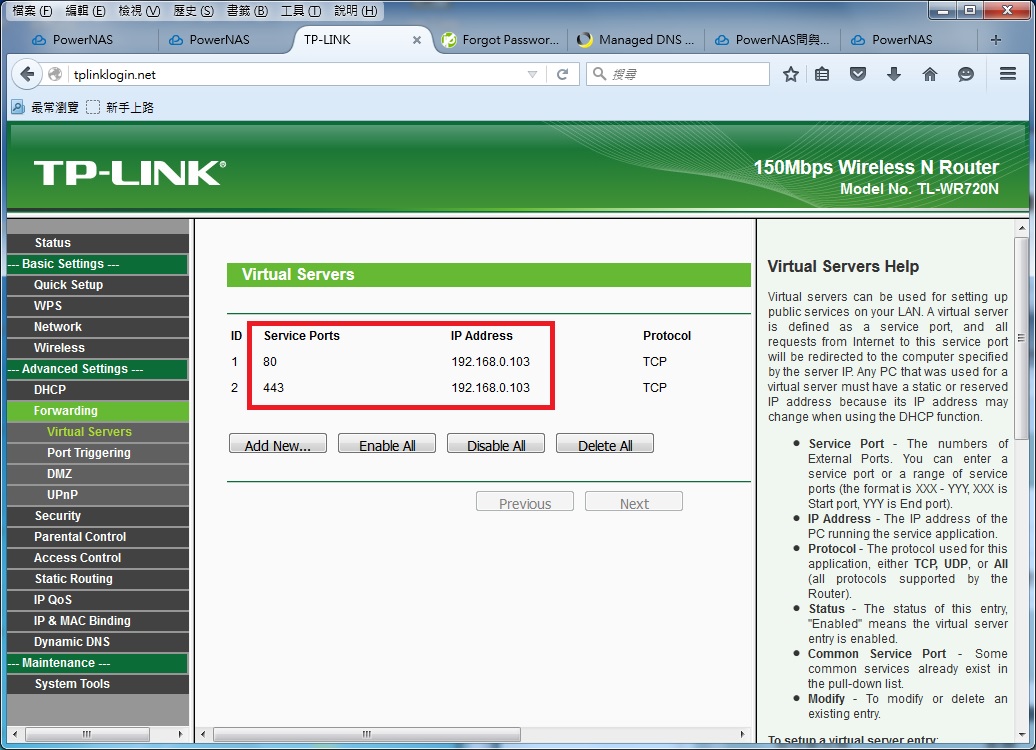The image size is (1036, 750).
Task: Open Dynamic DNS in the sidebar
Action: [98, 642]
